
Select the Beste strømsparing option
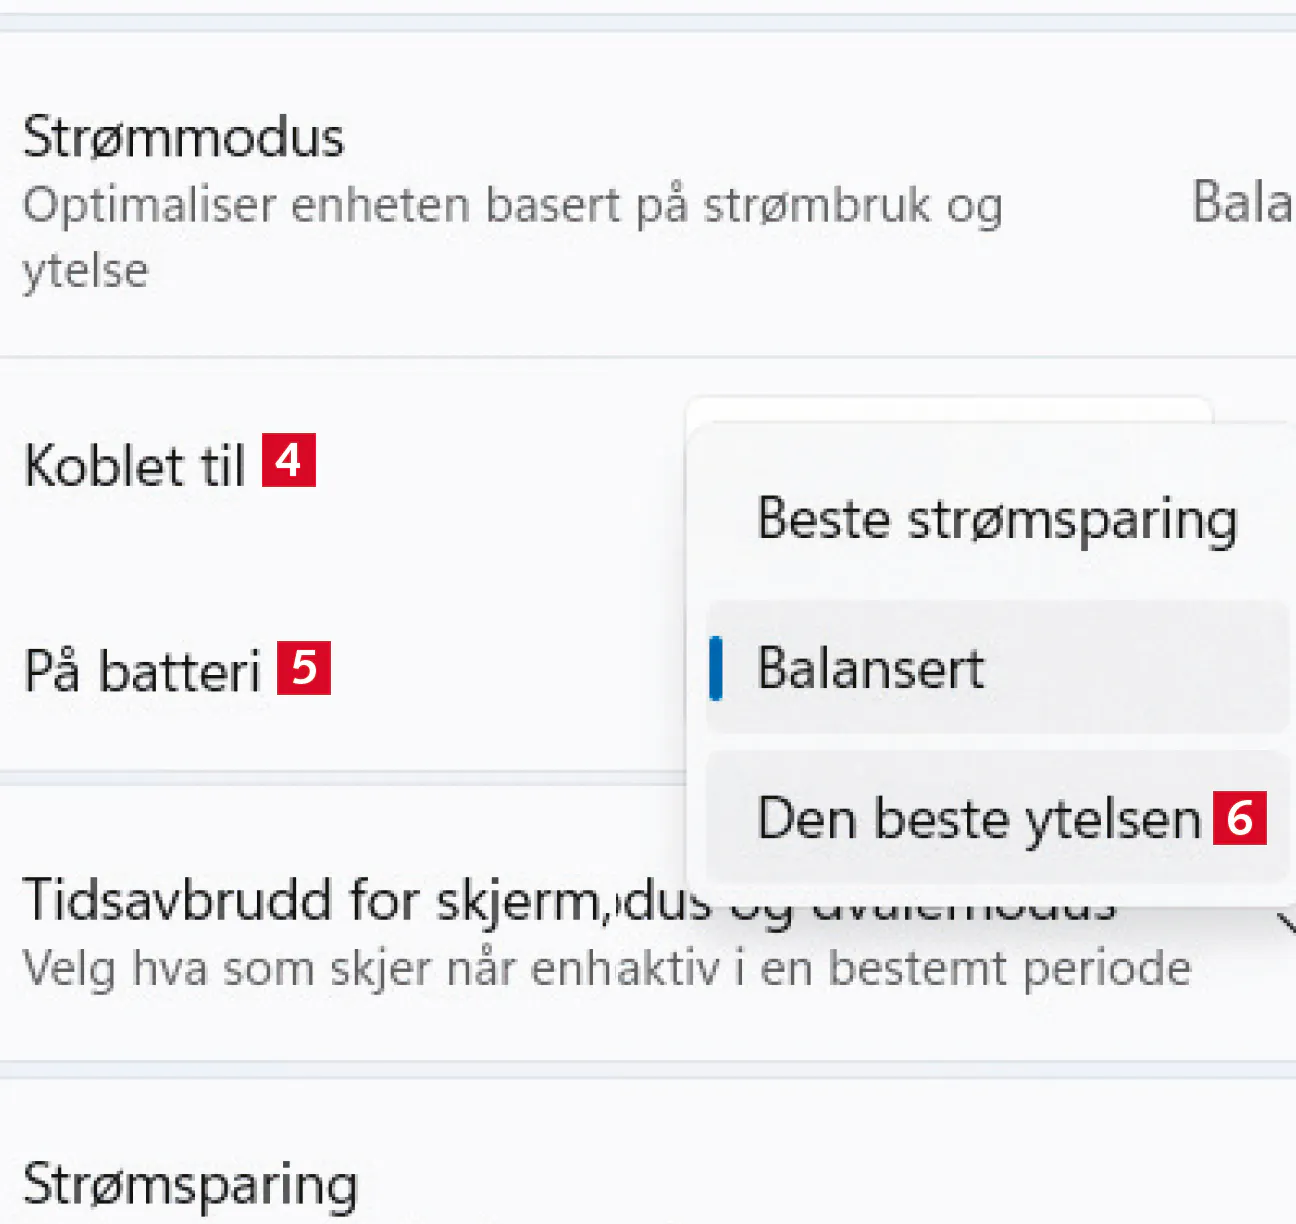coord(996,520)
